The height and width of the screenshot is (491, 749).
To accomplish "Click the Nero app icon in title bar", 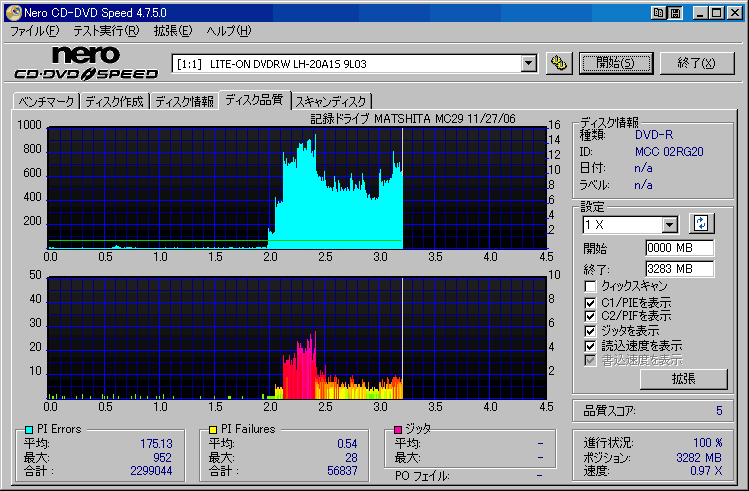I will (x=14, y=13).
